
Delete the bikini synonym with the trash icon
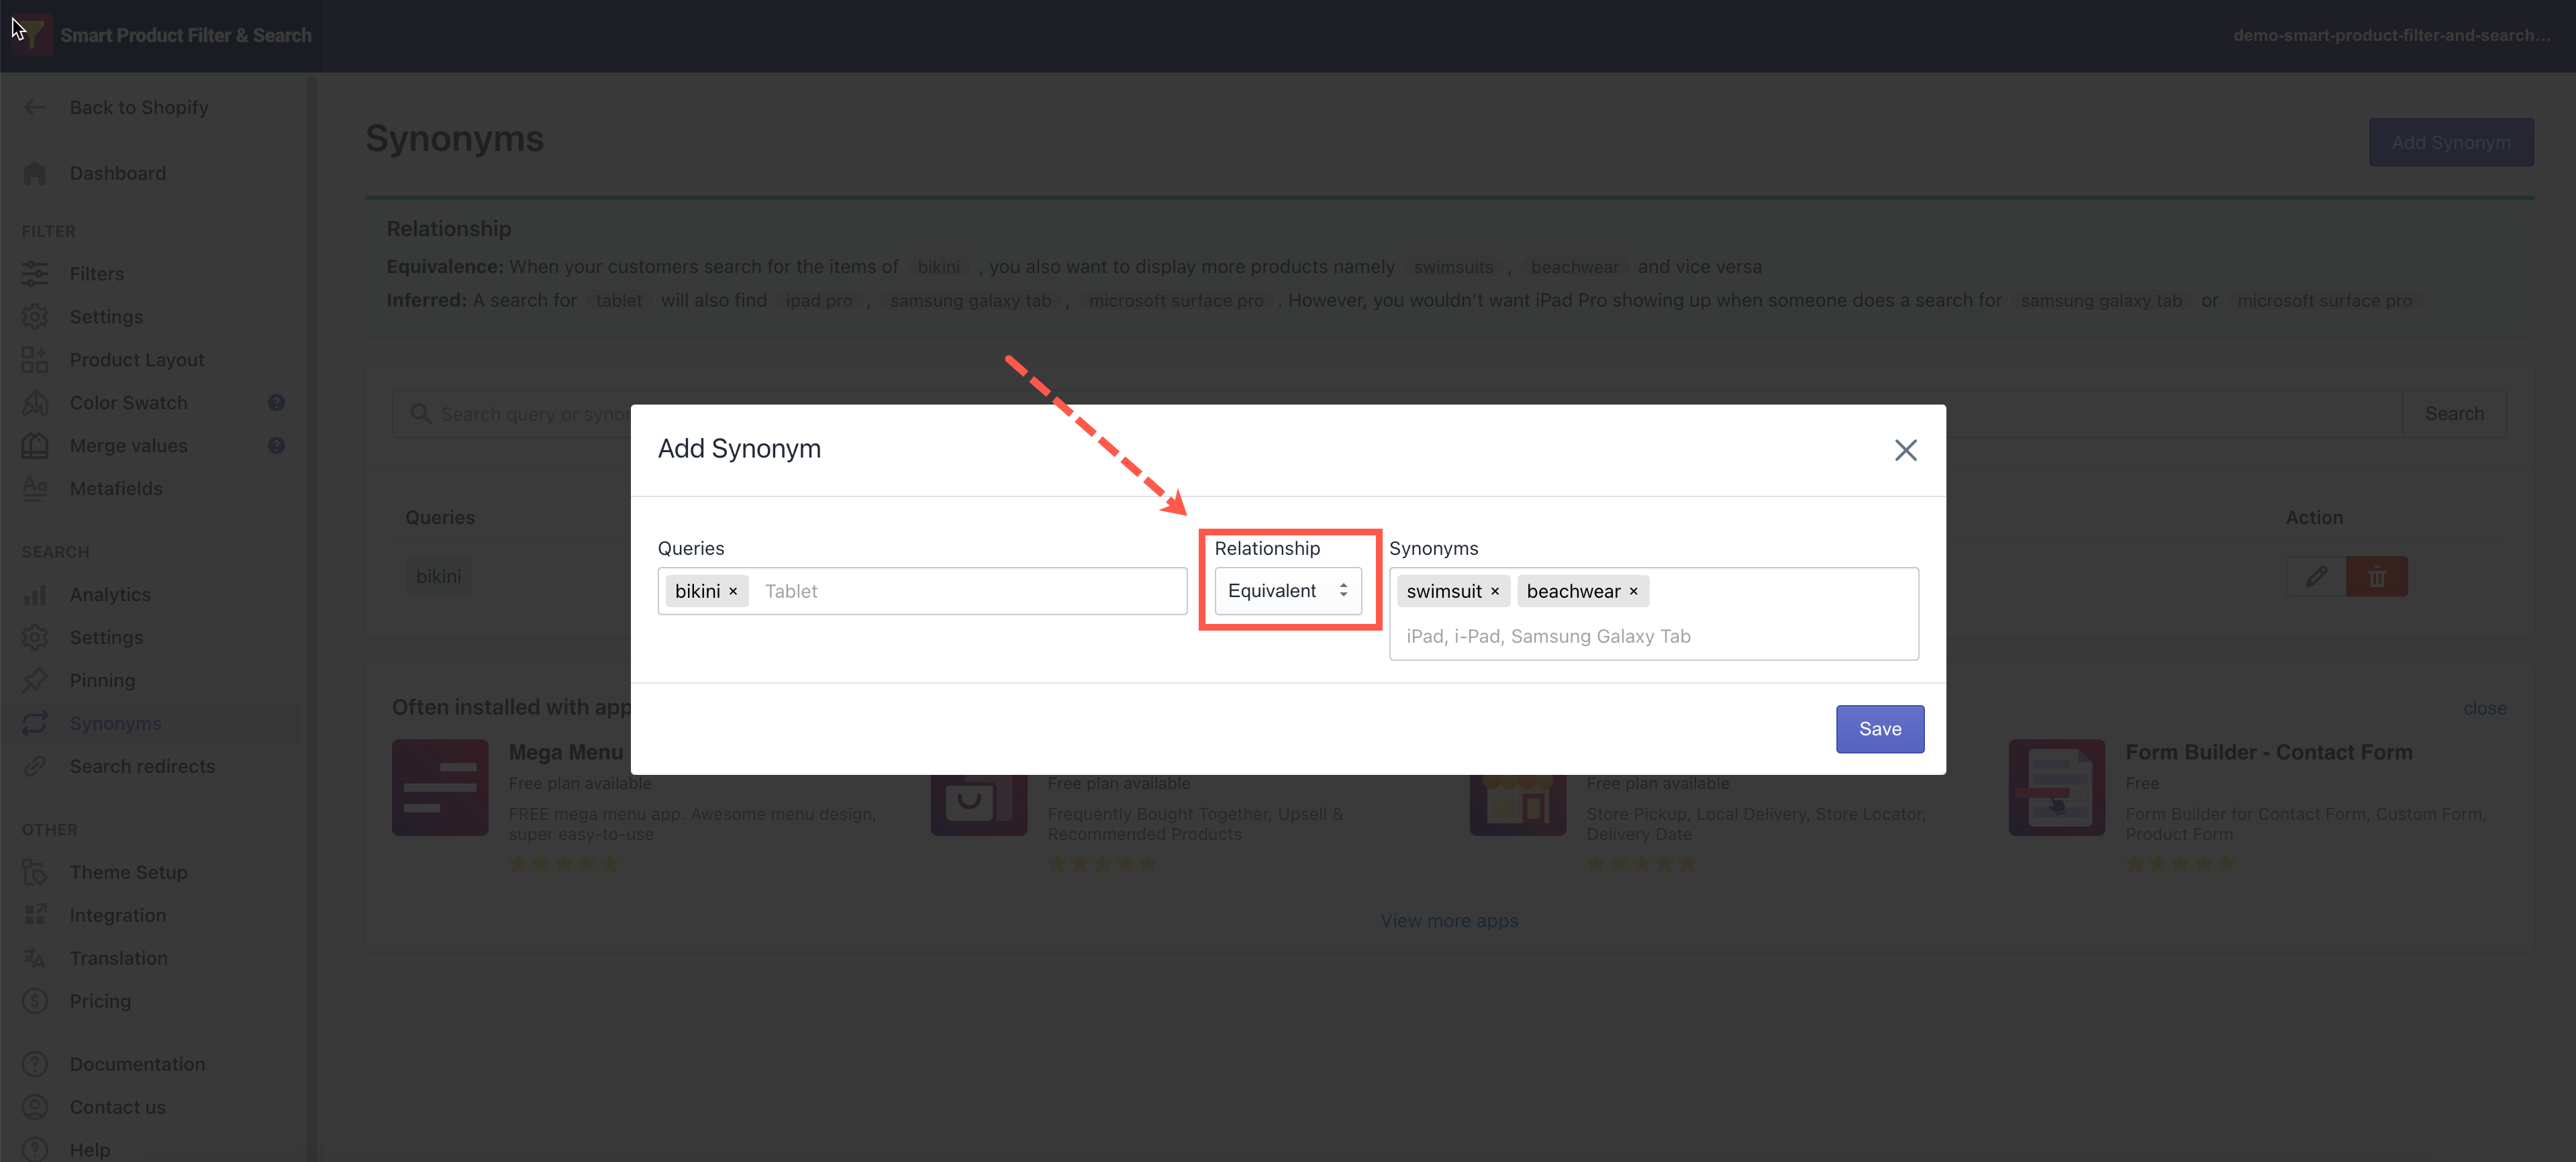[2377, 576]
